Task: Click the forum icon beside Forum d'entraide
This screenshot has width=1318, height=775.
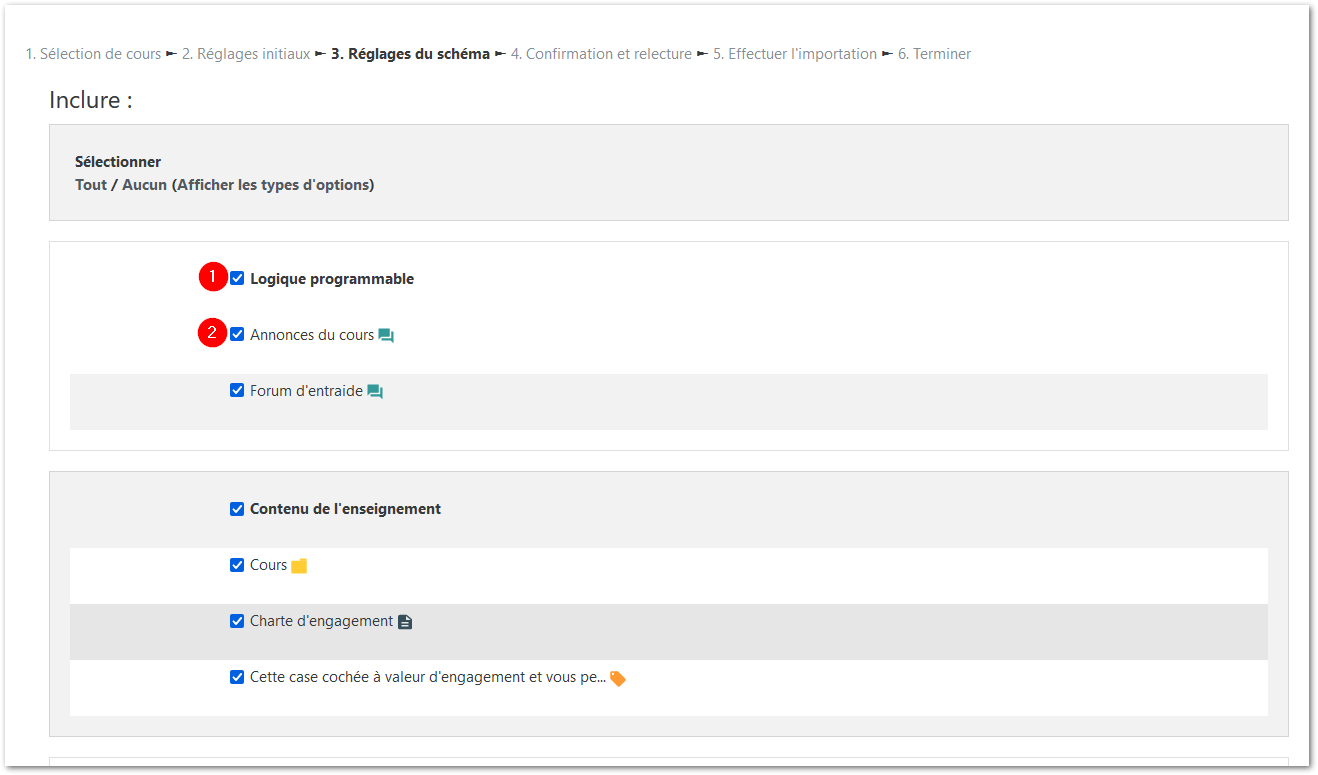Action: pos(375,392)
